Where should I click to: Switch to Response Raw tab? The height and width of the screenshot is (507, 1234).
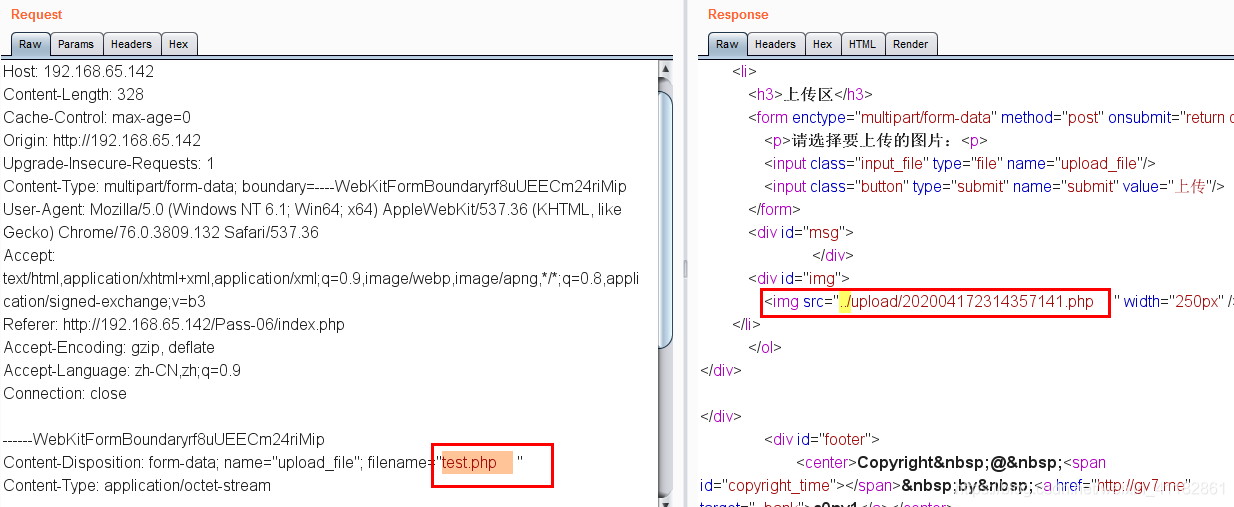click(727, 44)
